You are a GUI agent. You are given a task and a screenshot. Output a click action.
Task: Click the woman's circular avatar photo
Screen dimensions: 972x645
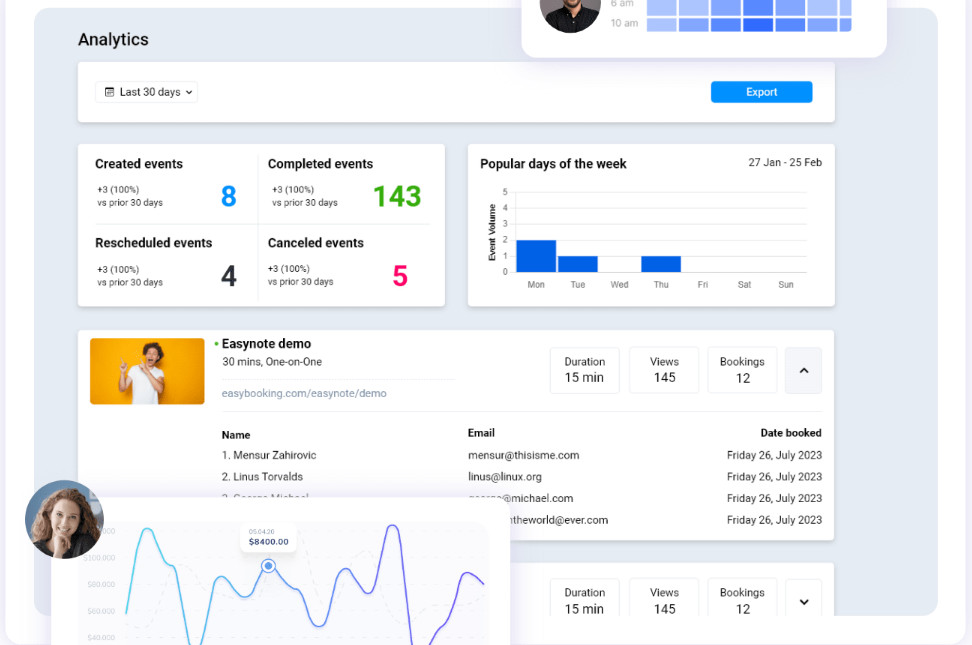tap(64, 519)
